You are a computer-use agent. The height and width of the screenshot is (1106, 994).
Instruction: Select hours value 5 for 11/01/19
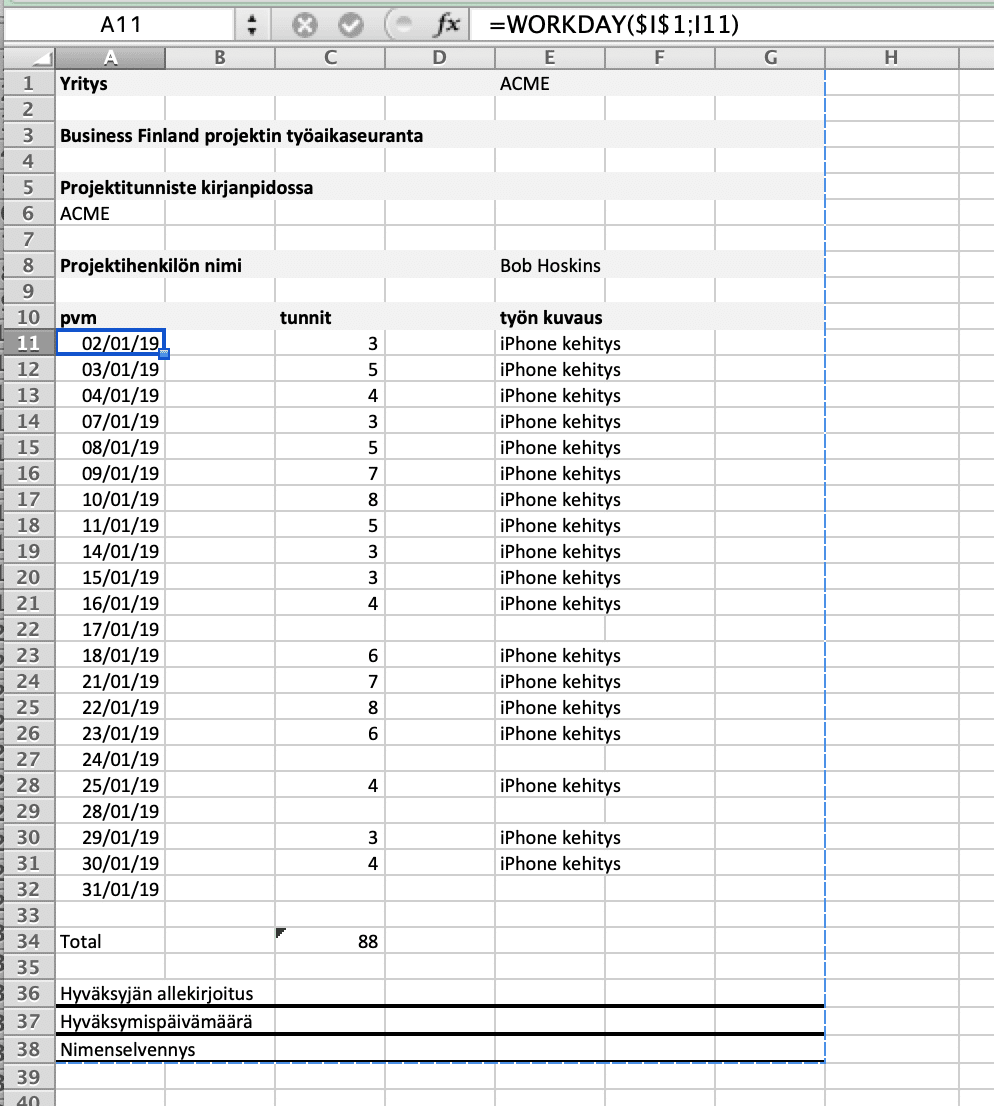(x=330, y=525)
